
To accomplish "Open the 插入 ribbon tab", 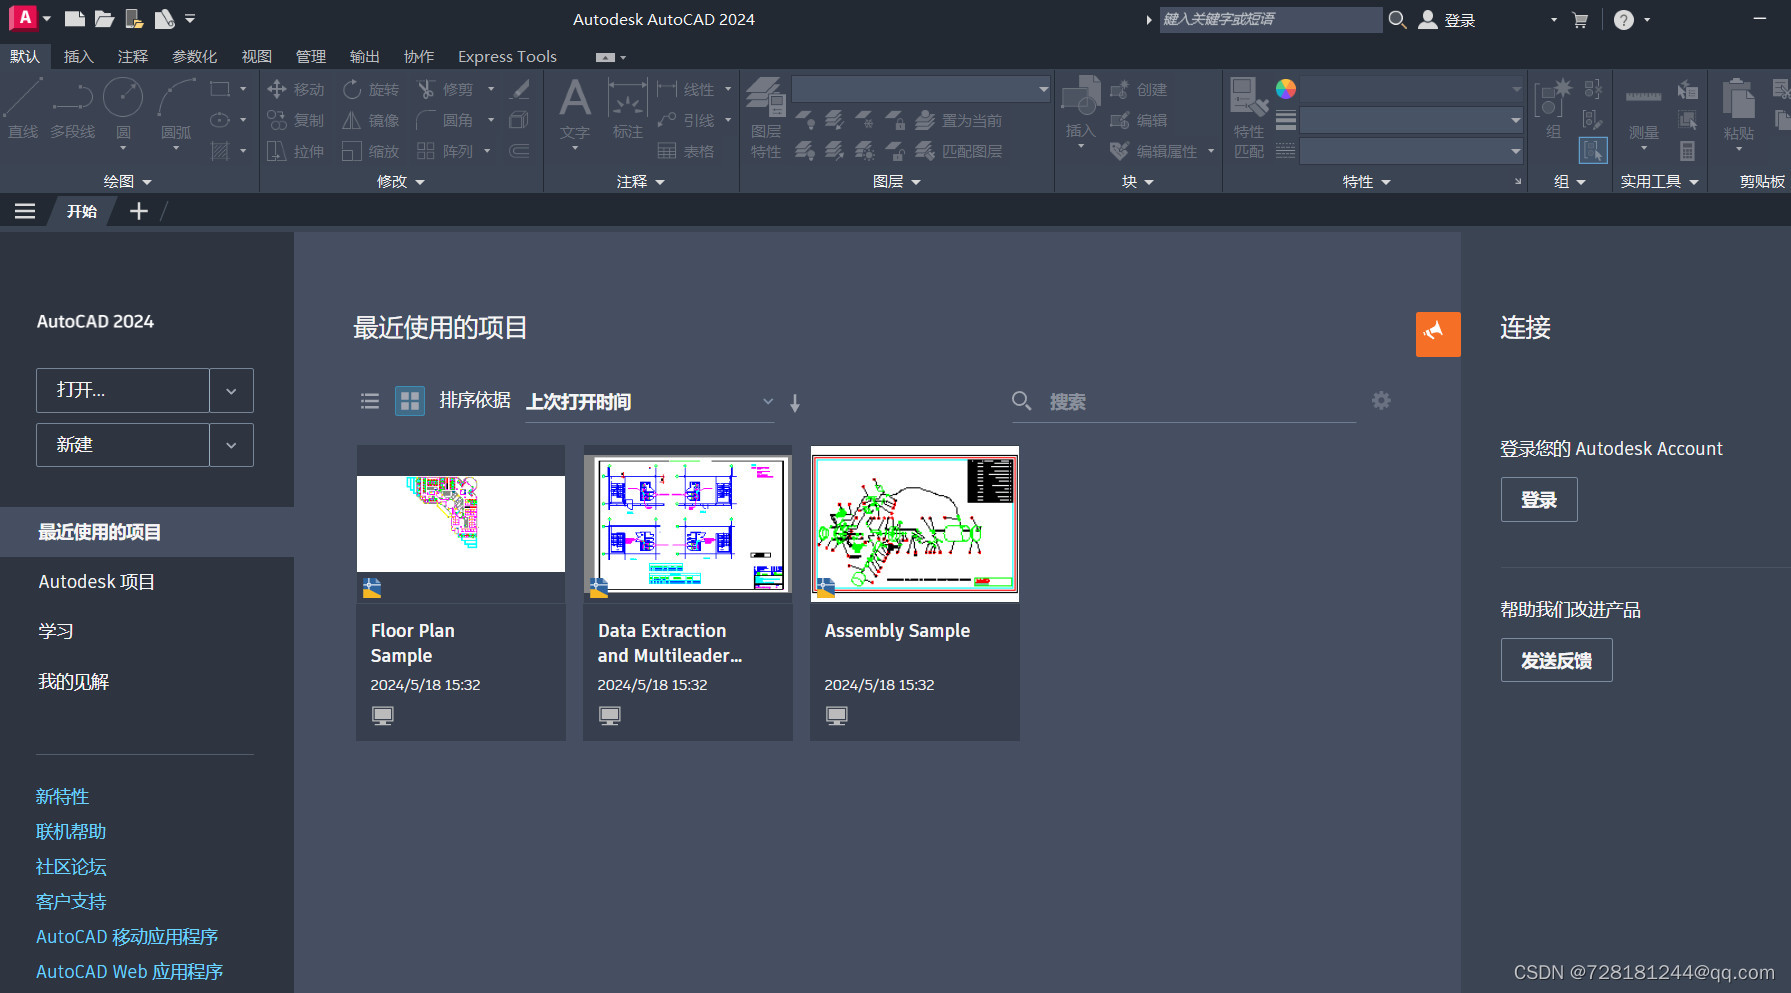I will (x=78, y=57).
